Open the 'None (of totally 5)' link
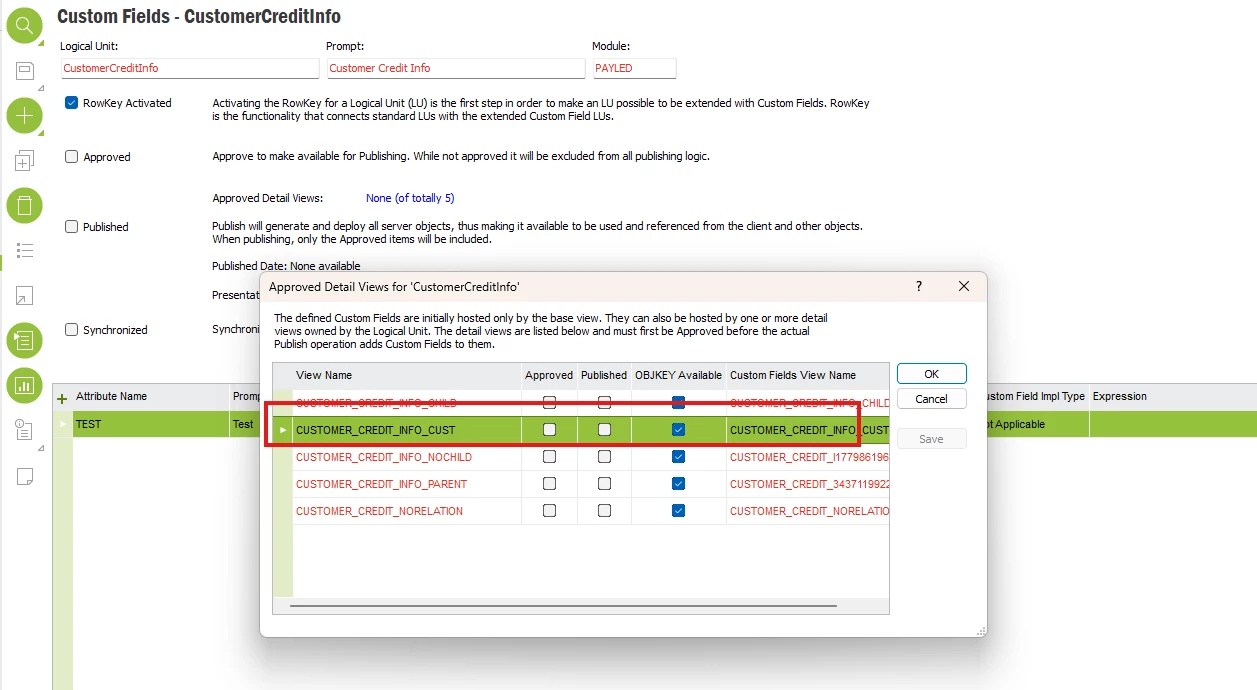Image resolution: width=1257 pixels, height=690 pixels. pyautogui.click(x=410, y=198)
